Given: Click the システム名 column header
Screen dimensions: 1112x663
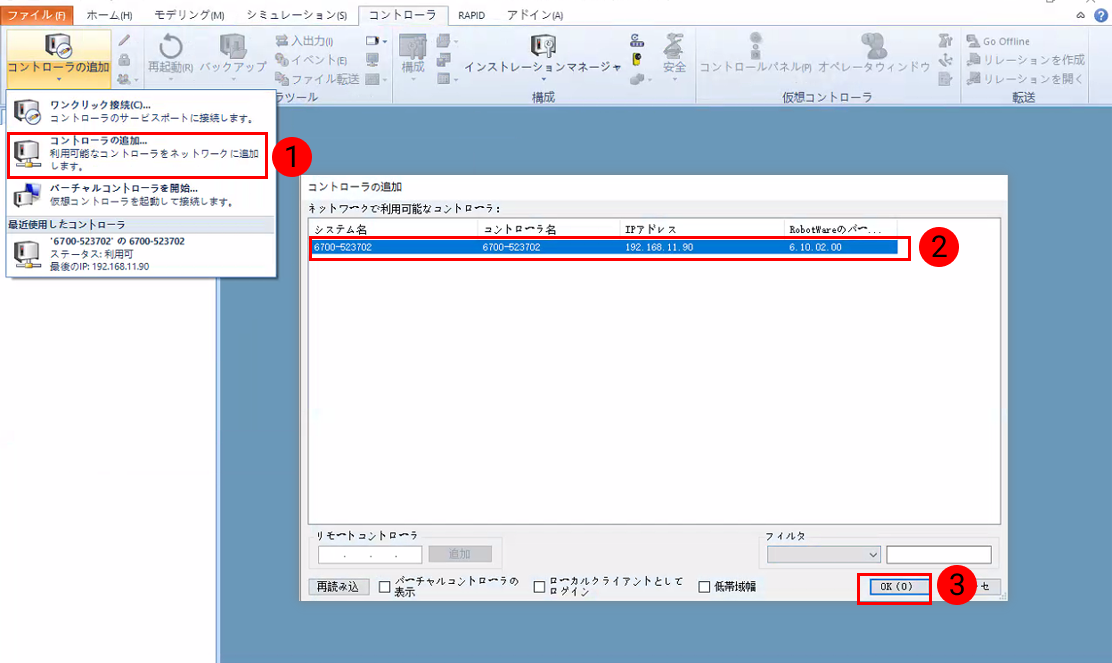Looking at the screenshot, I should [x=394, y=229].
